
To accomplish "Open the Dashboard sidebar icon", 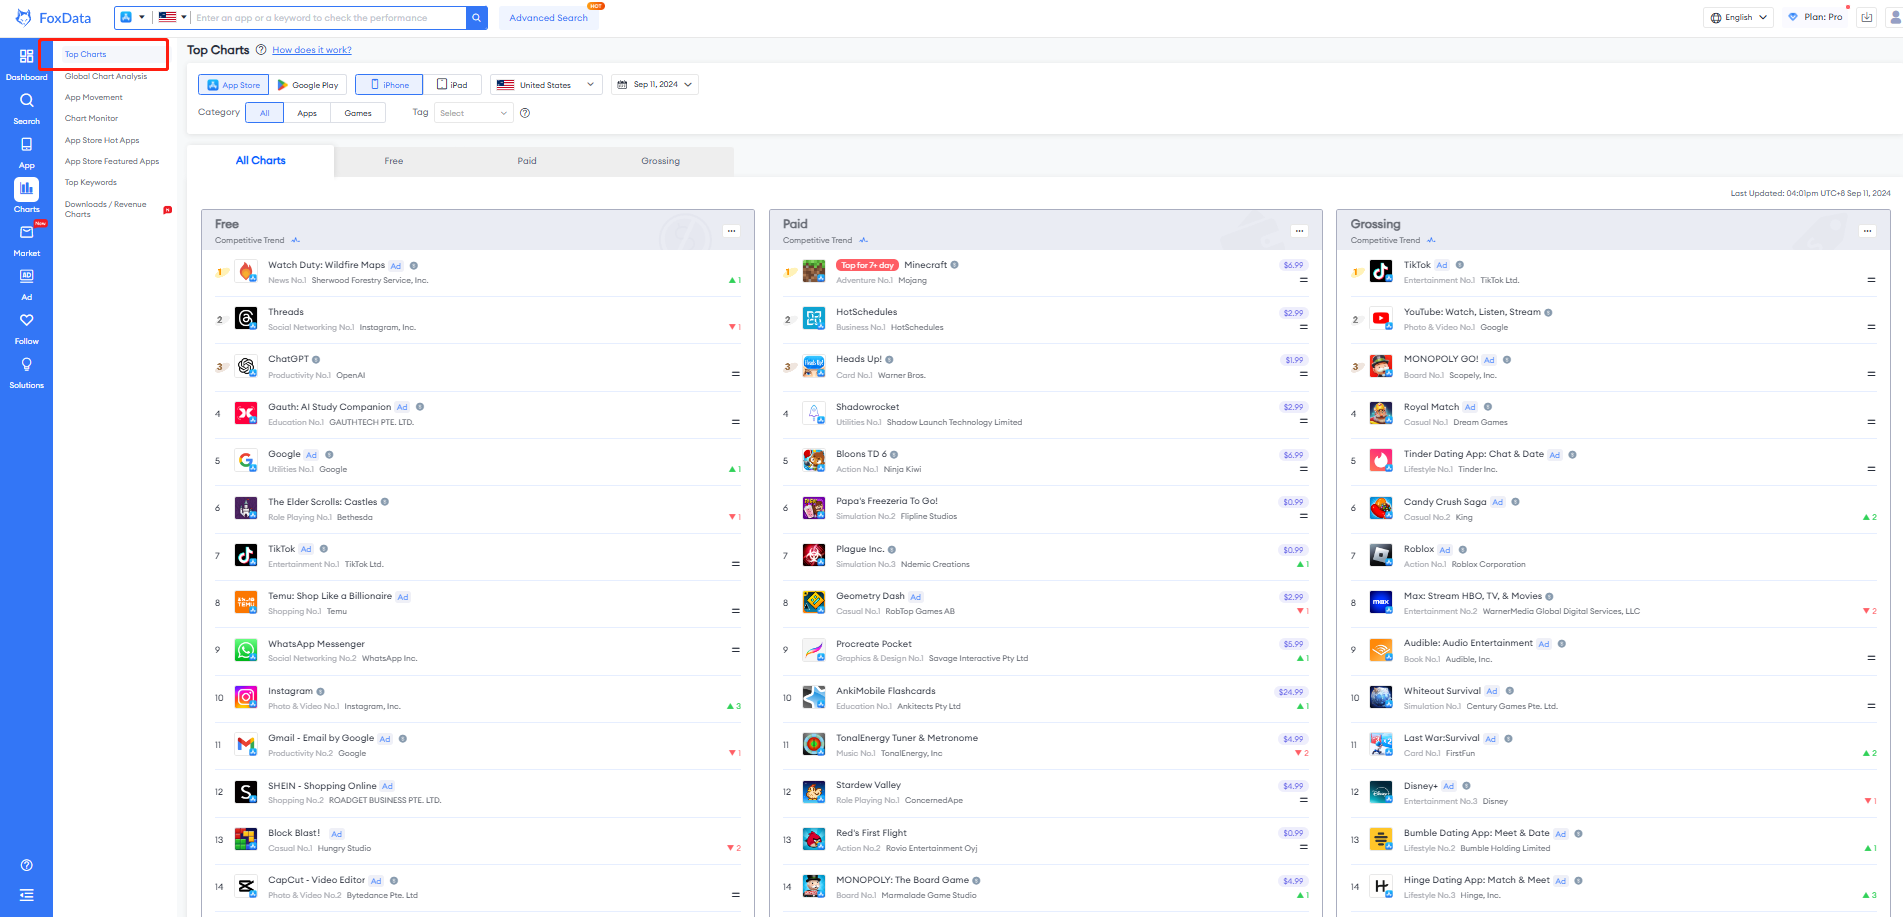I will point(26,57).
